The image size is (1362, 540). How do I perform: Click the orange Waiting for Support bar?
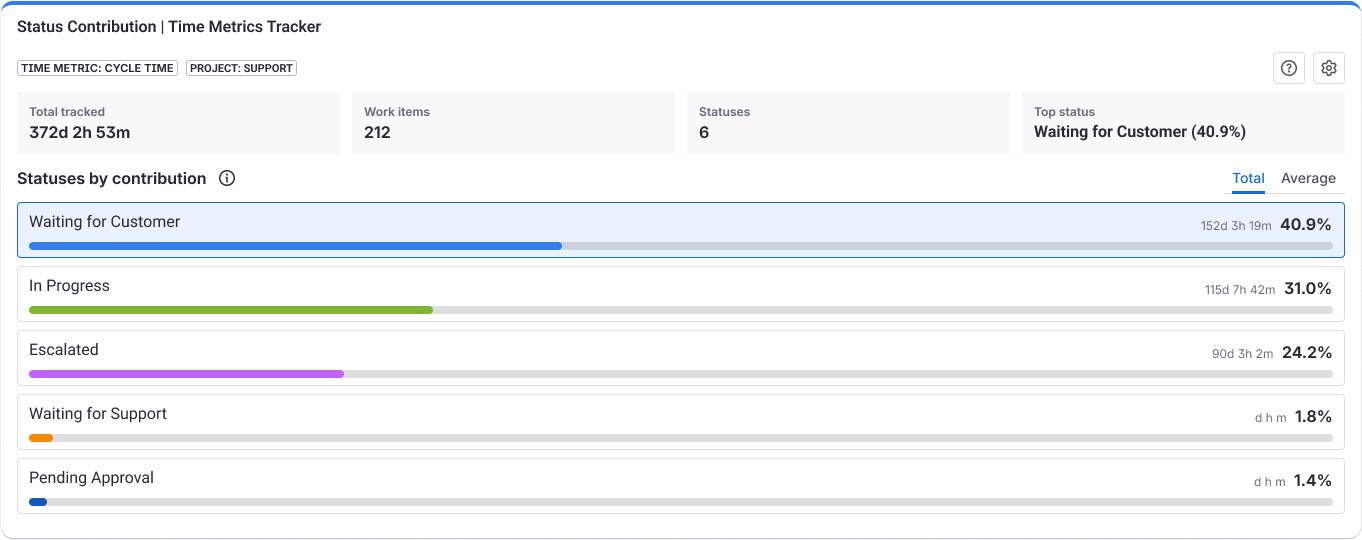coord(41,438)
